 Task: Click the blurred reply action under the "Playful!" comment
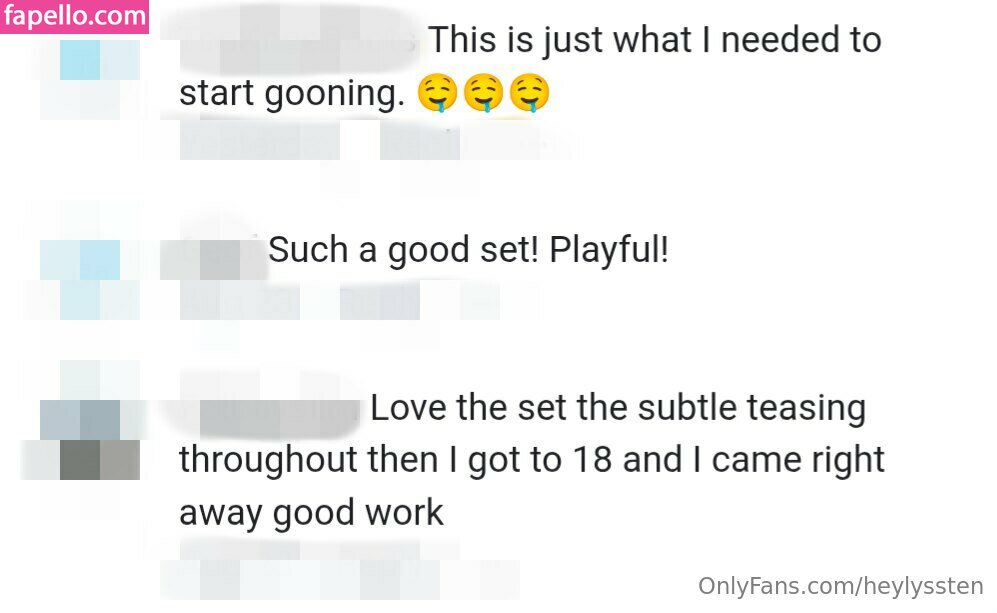(380, 300)
